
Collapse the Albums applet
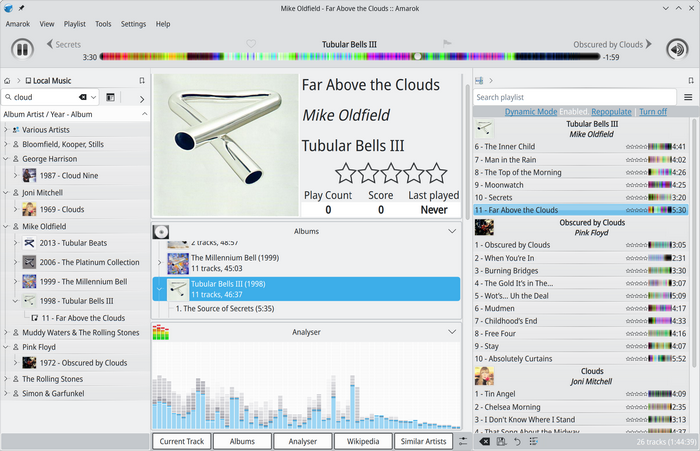click(452, 231)
